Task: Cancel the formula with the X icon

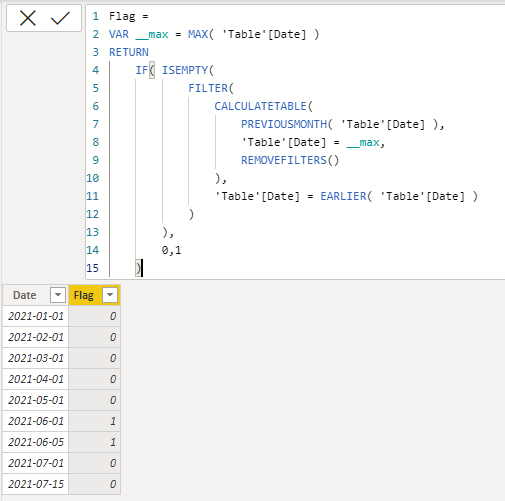Action: 28,18
